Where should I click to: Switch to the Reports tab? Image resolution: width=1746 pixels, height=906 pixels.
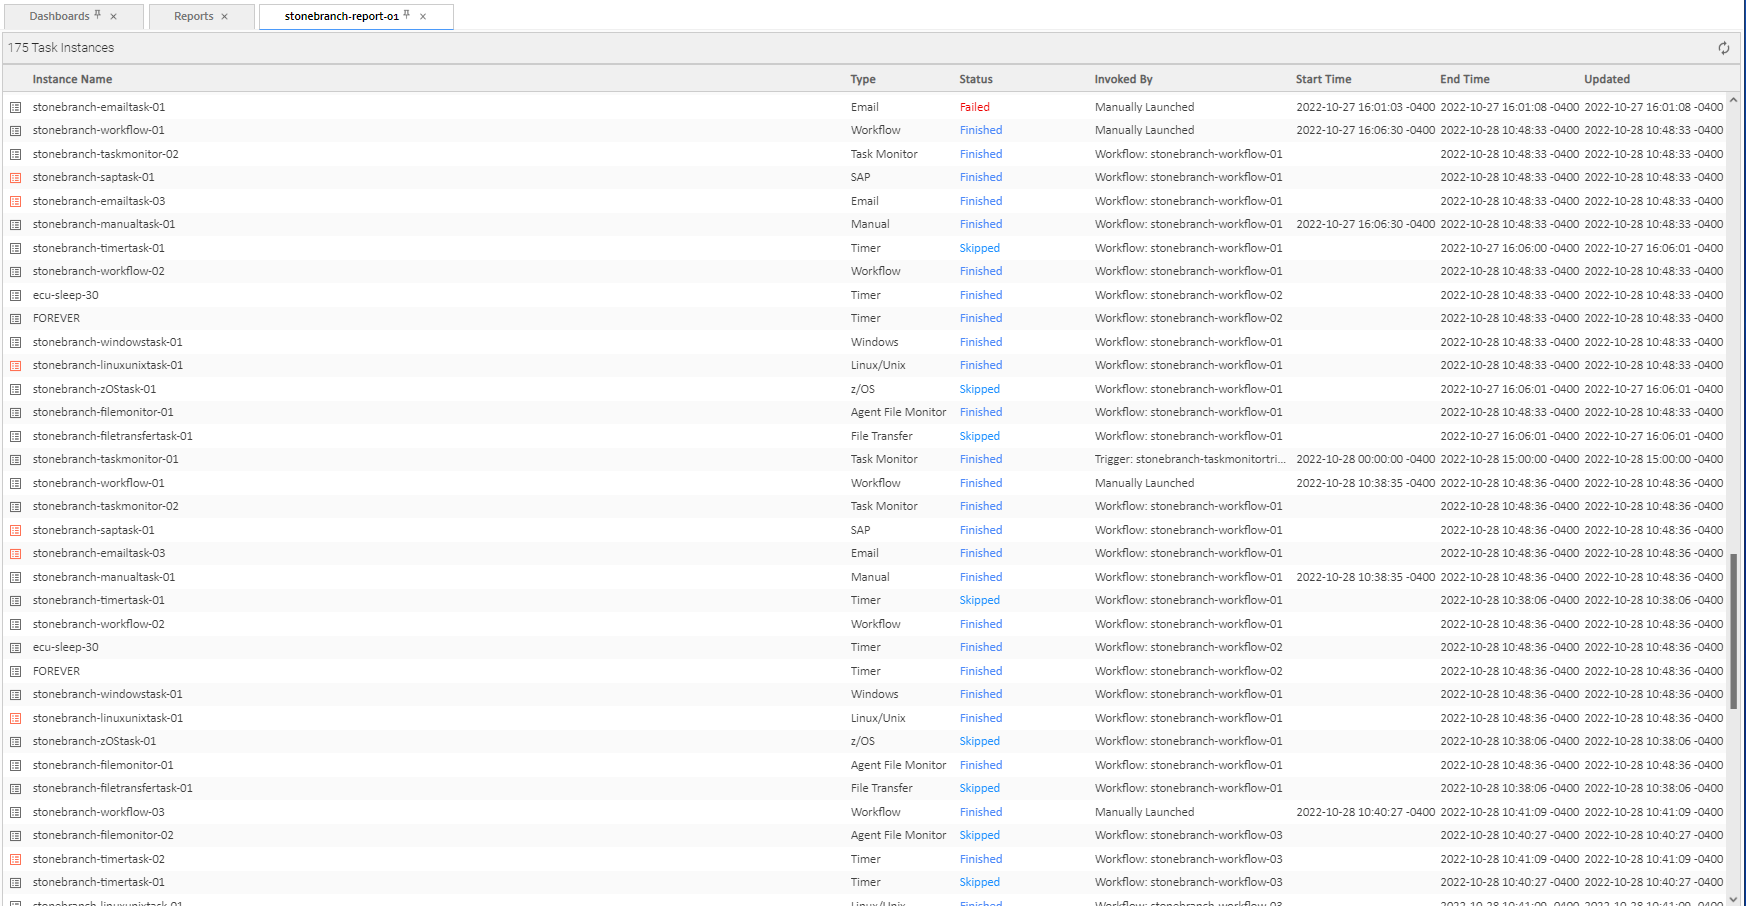coord(193,17)
